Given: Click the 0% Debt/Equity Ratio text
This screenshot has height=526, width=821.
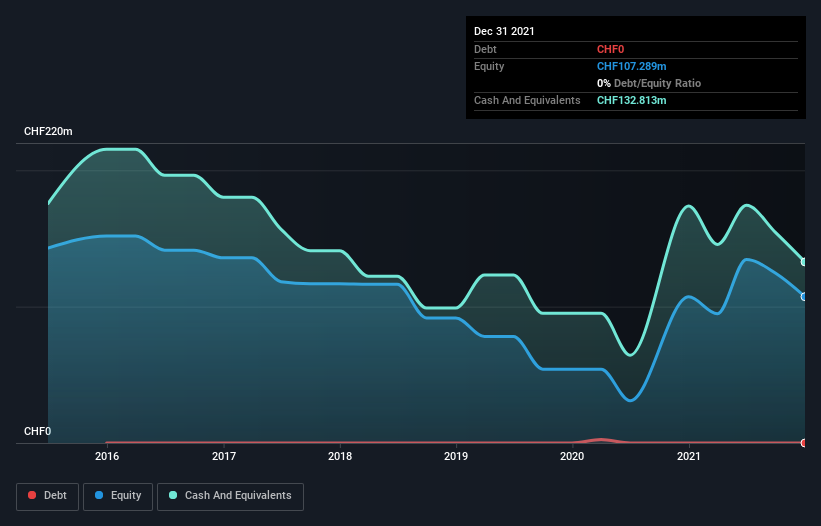Looking at the screenshot, I should tap(649, 83).
